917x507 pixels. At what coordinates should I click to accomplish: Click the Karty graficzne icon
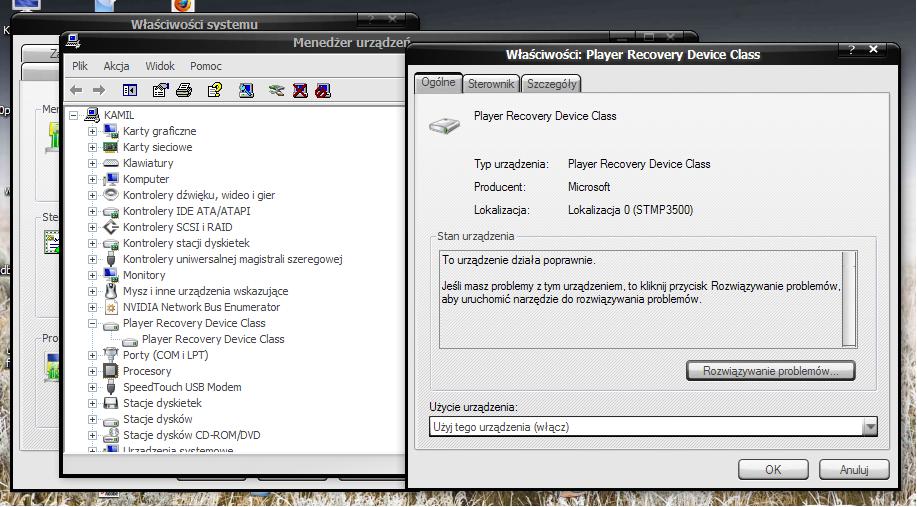(111, 131)
